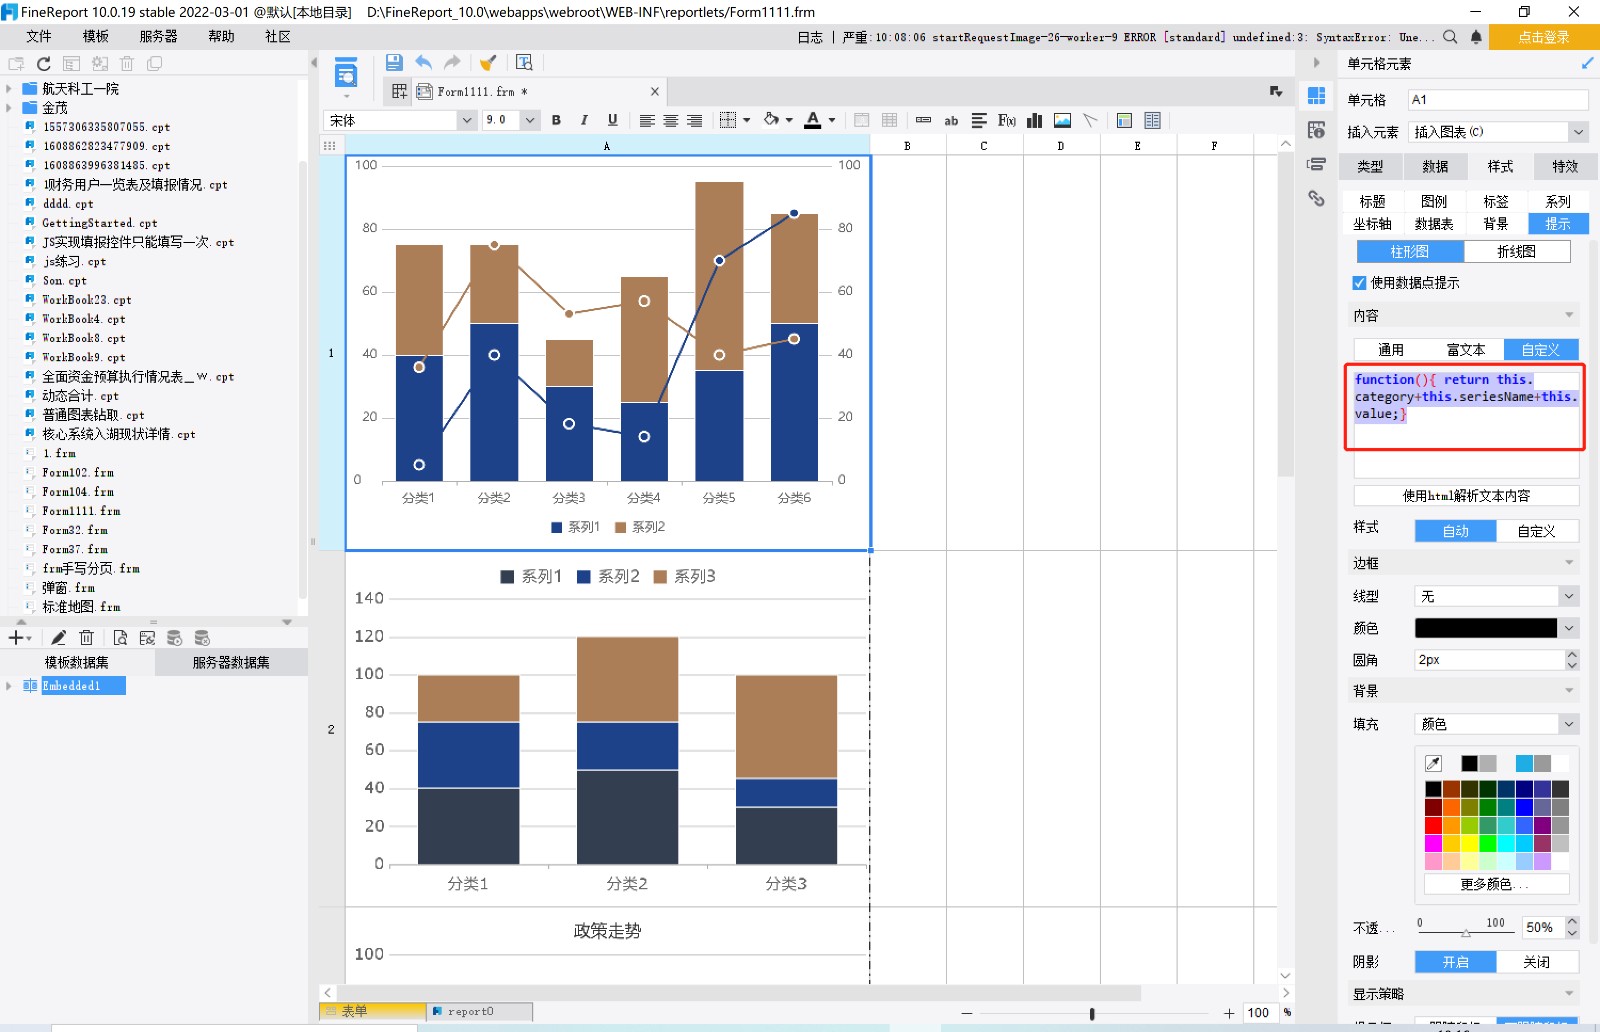The height and width of the screenshot is (1032, 1600).
Task: Expand the 金茂 folder
Action: pos(9,108)
